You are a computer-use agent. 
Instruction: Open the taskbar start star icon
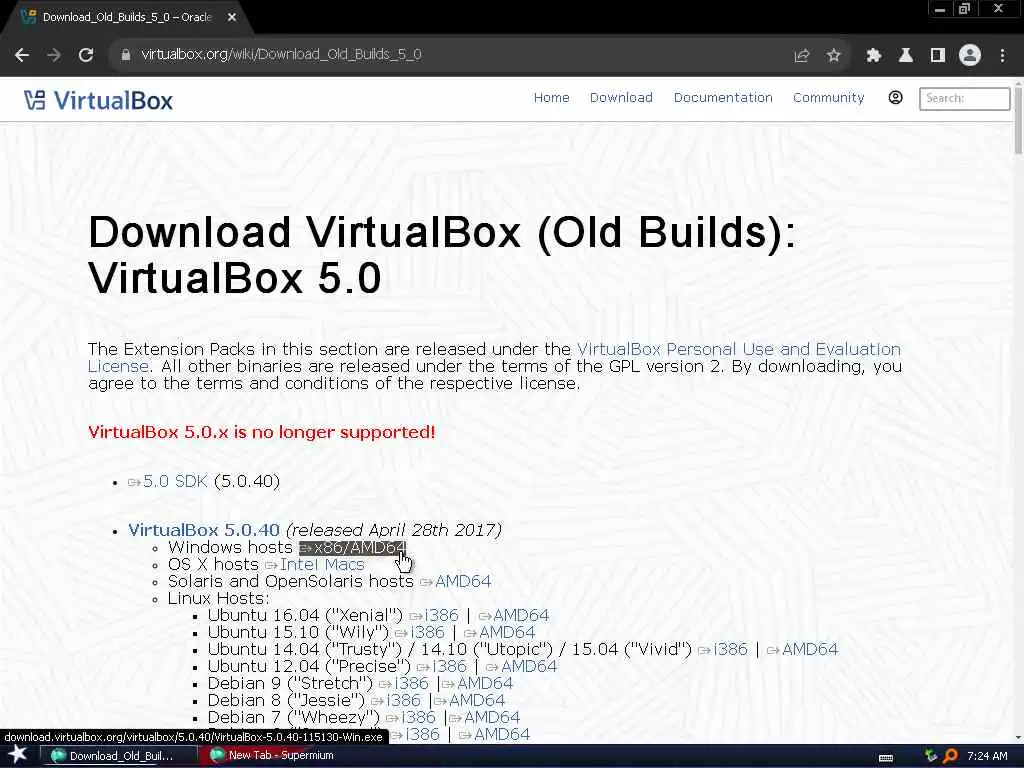point(18,755)
